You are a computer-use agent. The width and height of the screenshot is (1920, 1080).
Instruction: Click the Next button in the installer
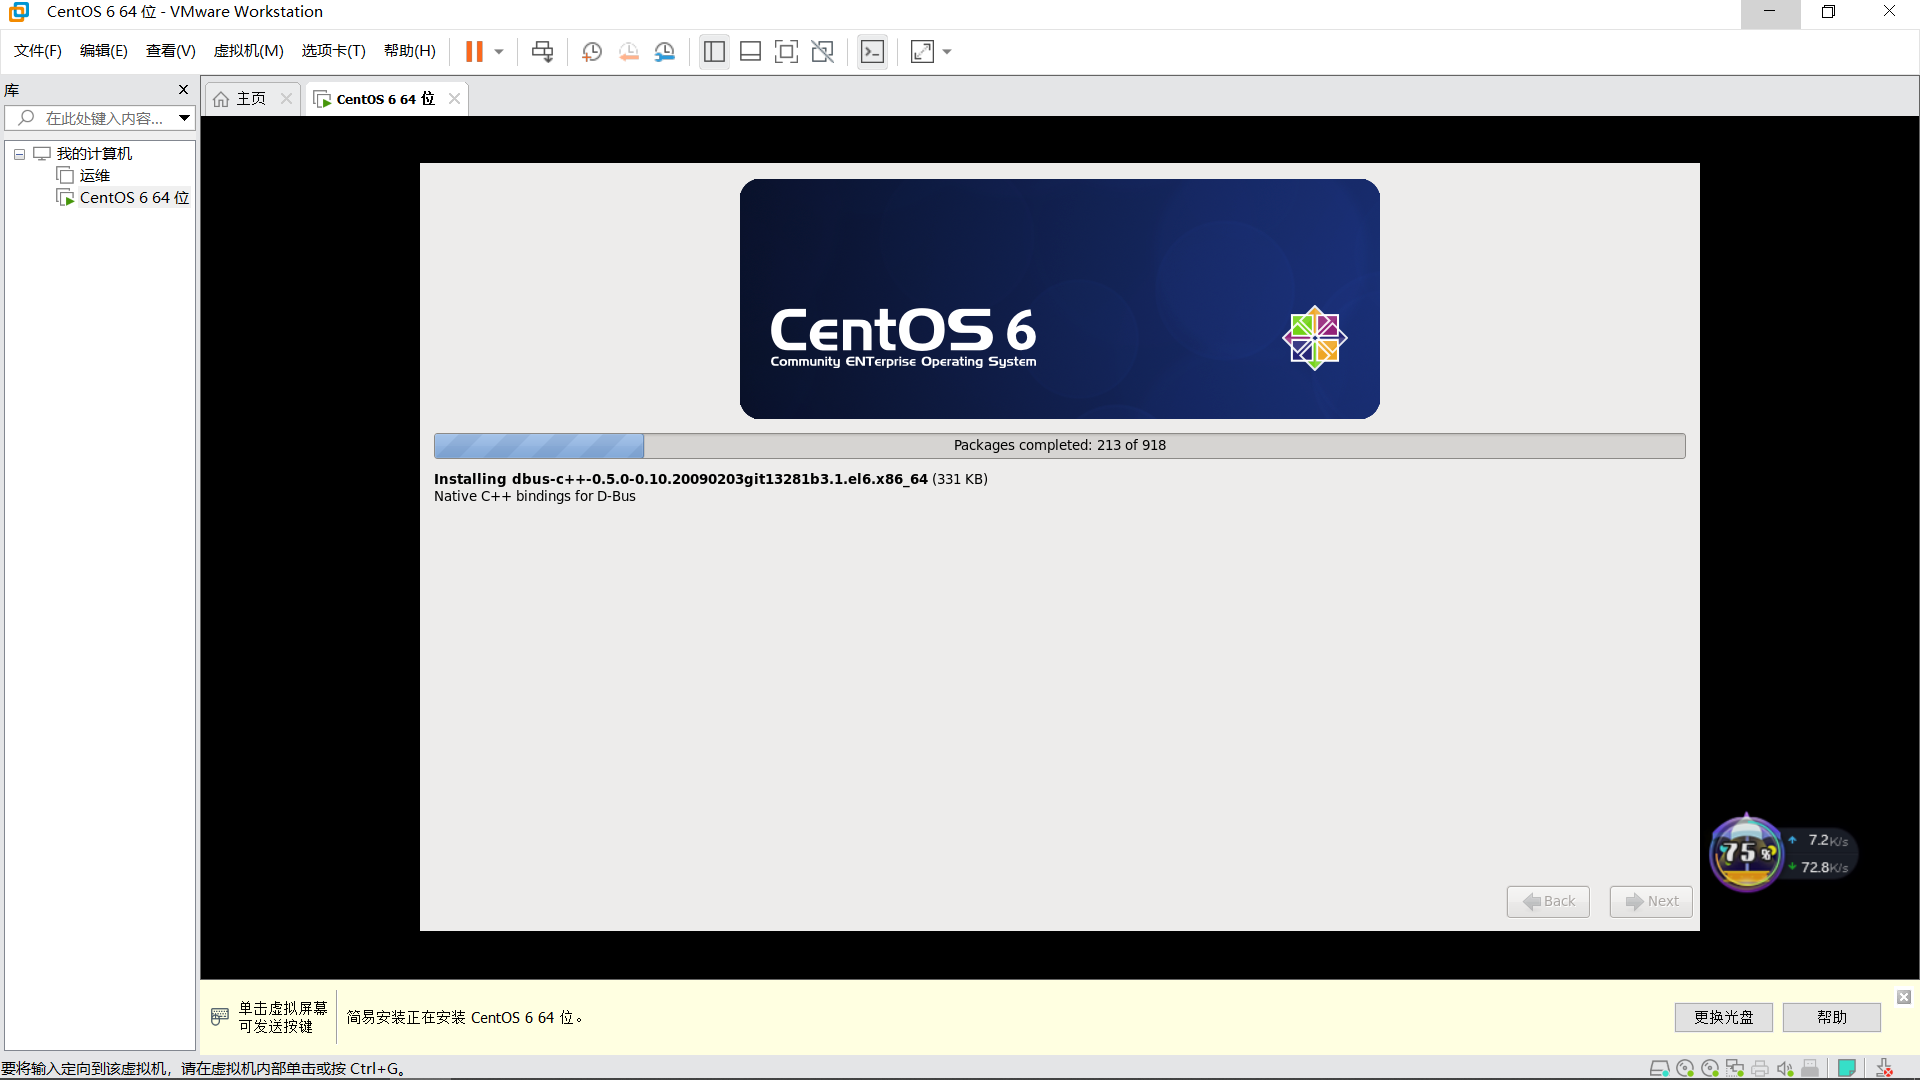click(x=1651, y=901)
